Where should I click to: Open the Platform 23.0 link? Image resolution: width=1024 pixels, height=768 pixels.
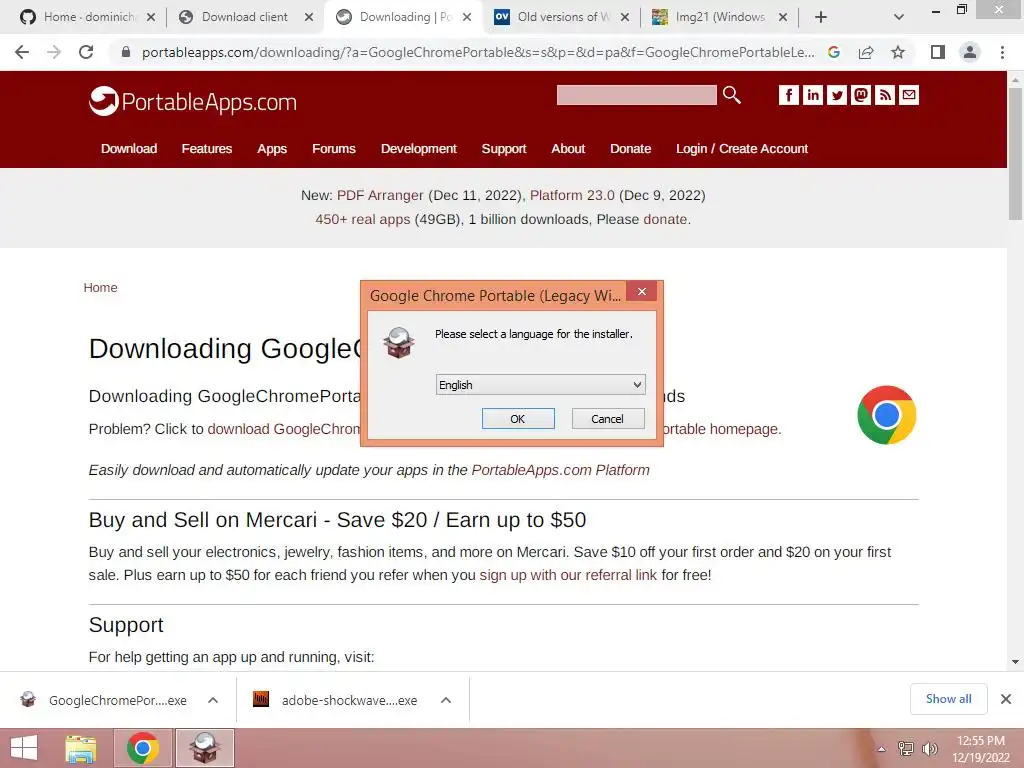tap(572, 195)
